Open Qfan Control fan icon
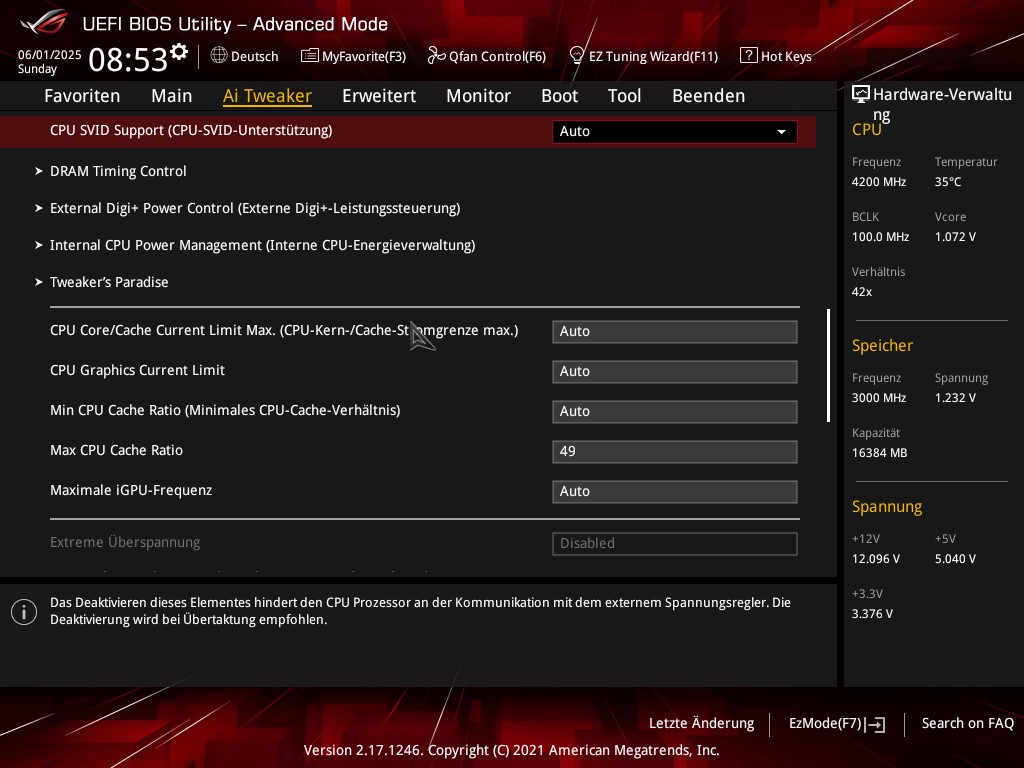Image resolution: width=1024 pixels, height=768 pixels. [436, 55]
